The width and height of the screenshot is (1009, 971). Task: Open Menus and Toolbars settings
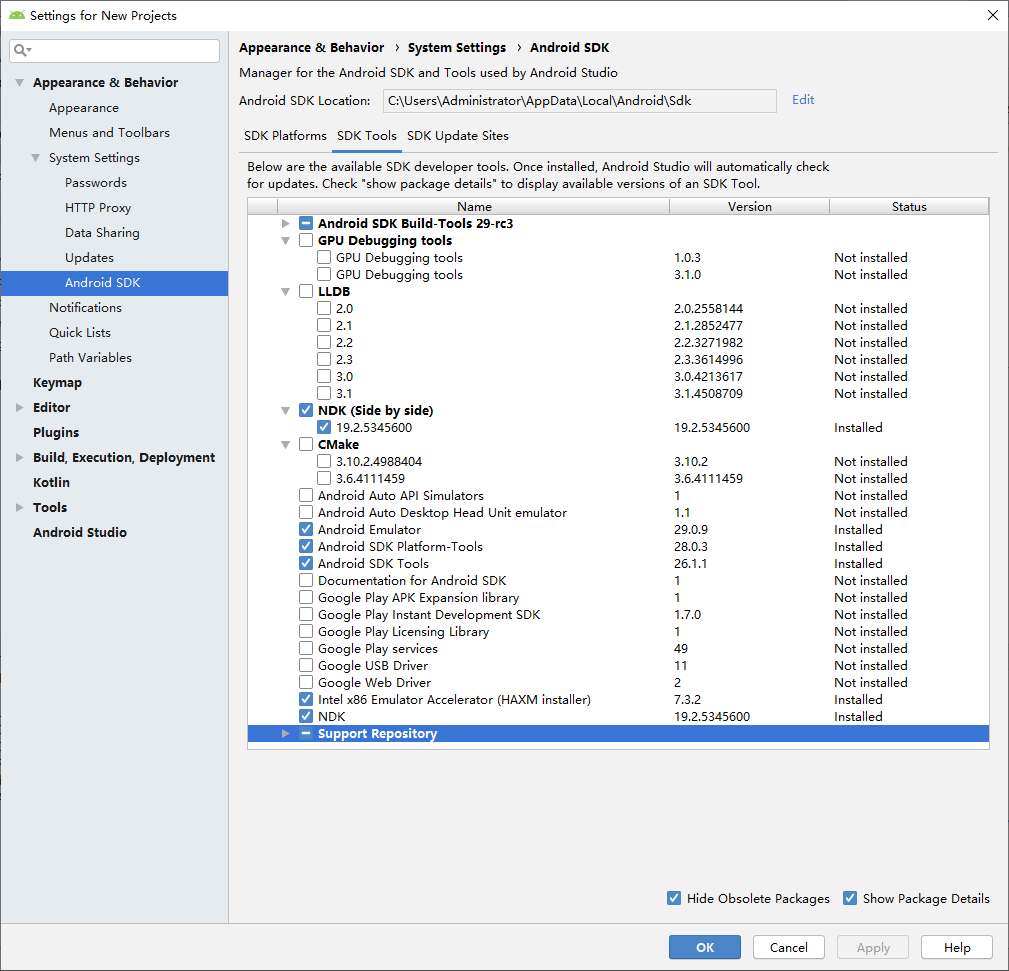(x=109, y=133)
